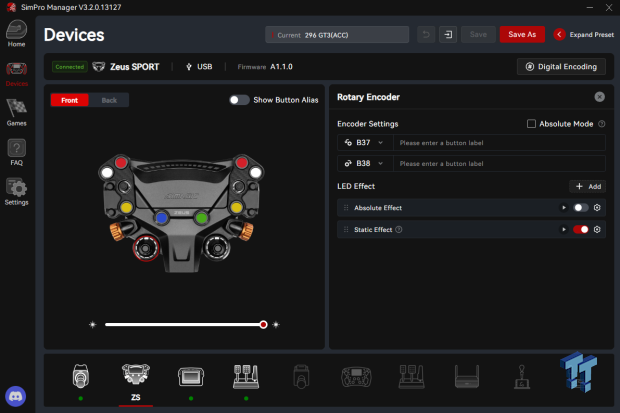Open settings gear for Static Effect
Screen dimensions: 620x413
[x=597, y=229]
